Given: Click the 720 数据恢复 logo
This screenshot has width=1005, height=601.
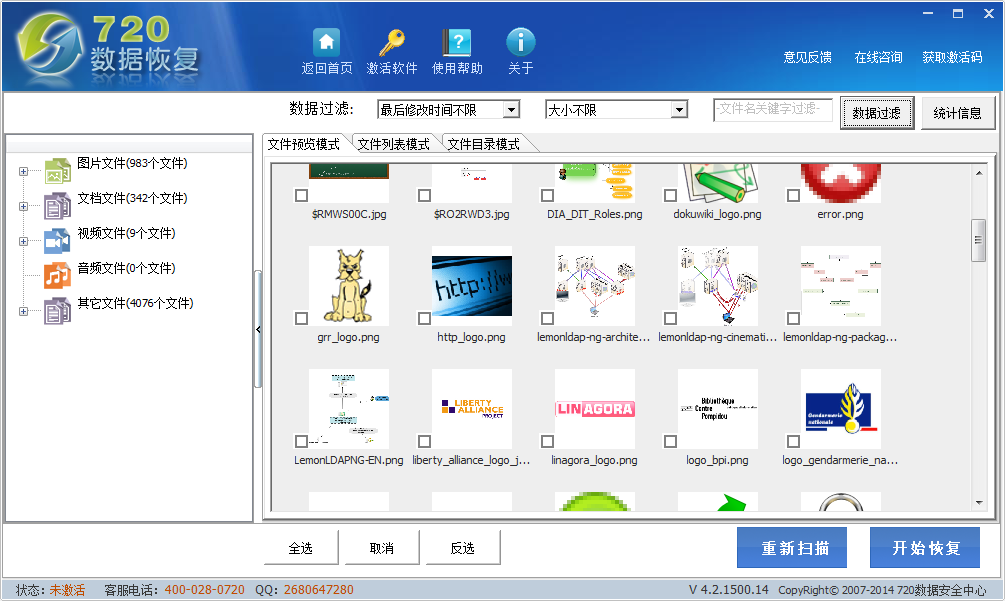Looking at the screenshot, I should coord(109,48).
